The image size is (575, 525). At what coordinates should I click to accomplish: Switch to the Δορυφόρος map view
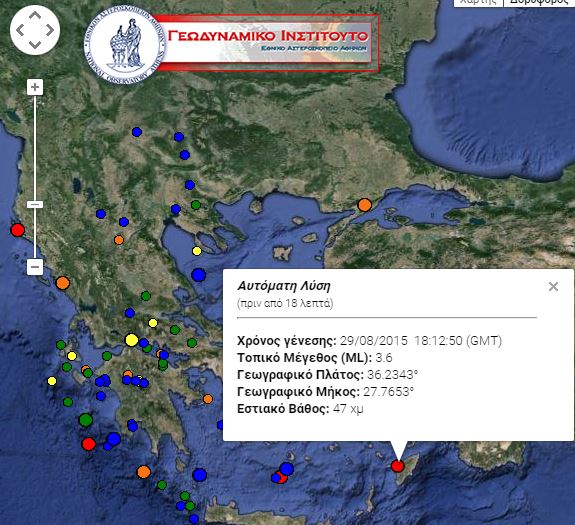click(539, 2)
